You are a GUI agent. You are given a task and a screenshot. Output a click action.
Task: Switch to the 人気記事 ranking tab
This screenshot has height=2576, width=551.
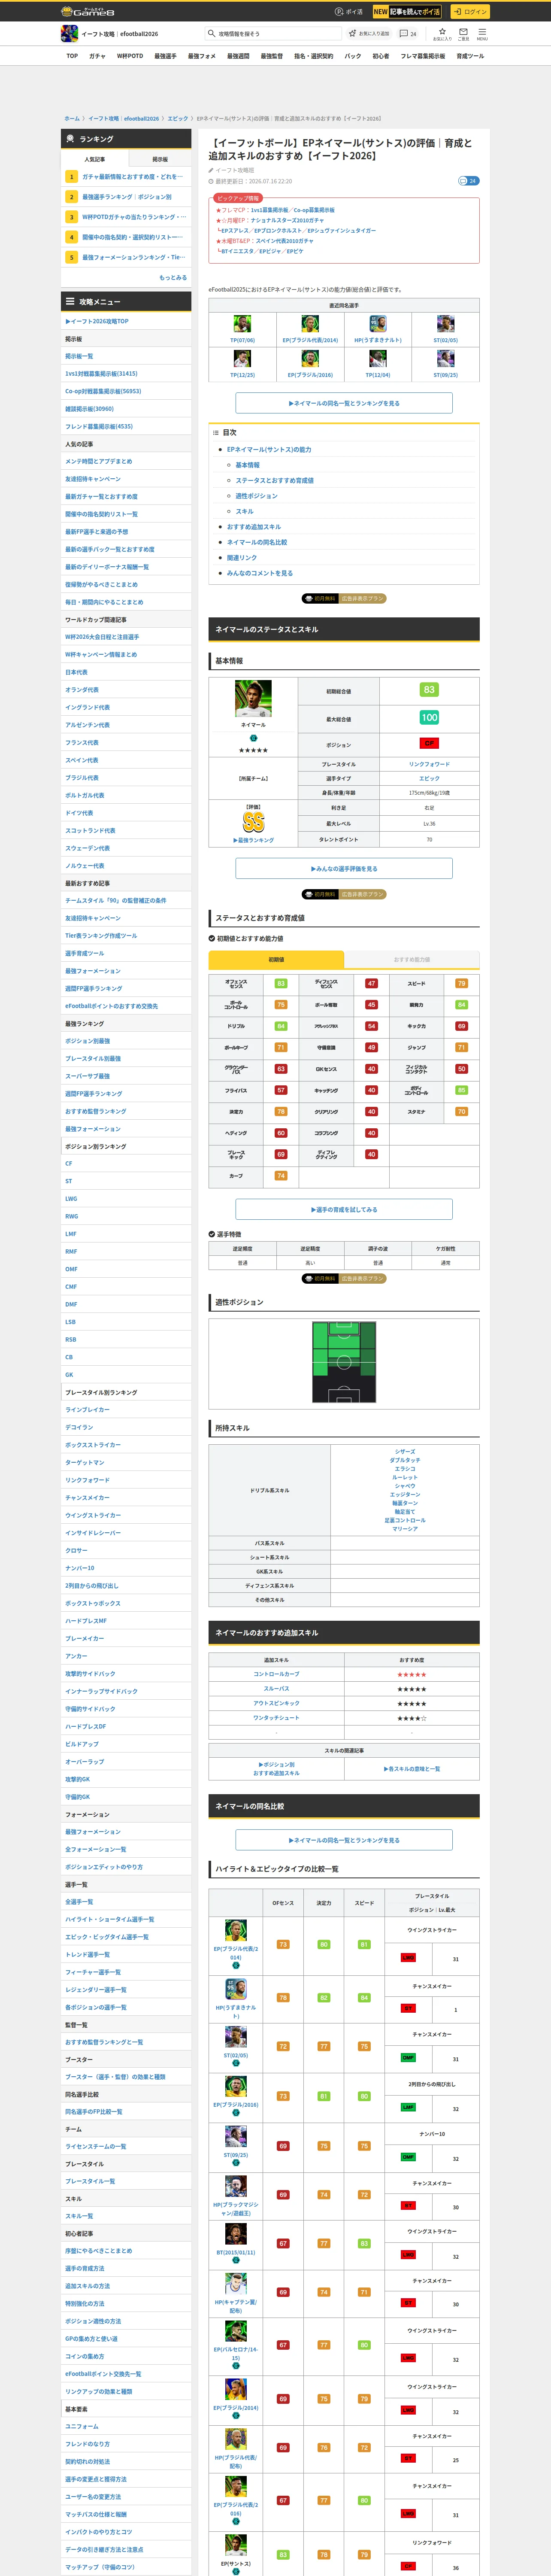tap(95, 159)
